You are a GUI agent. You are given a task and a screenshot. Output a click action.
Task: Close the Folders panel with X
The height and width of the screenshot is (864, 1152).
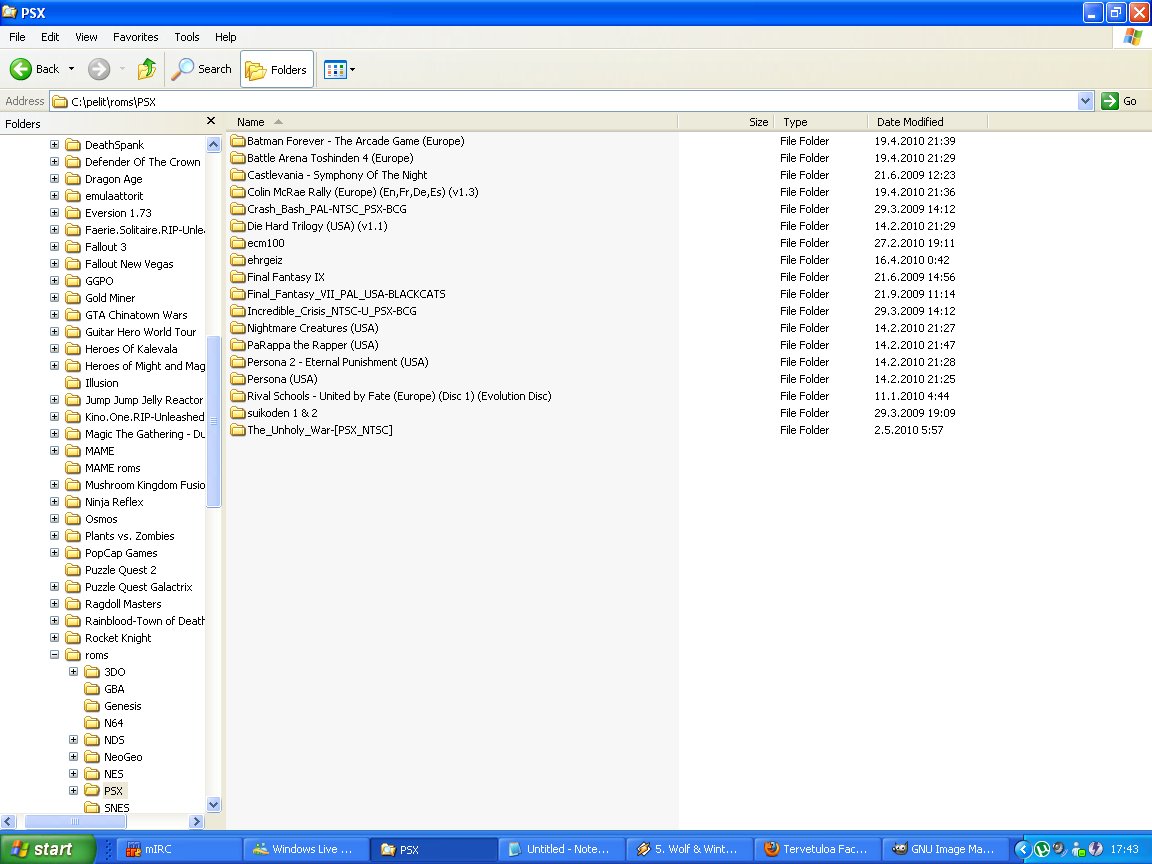point(211,121)
